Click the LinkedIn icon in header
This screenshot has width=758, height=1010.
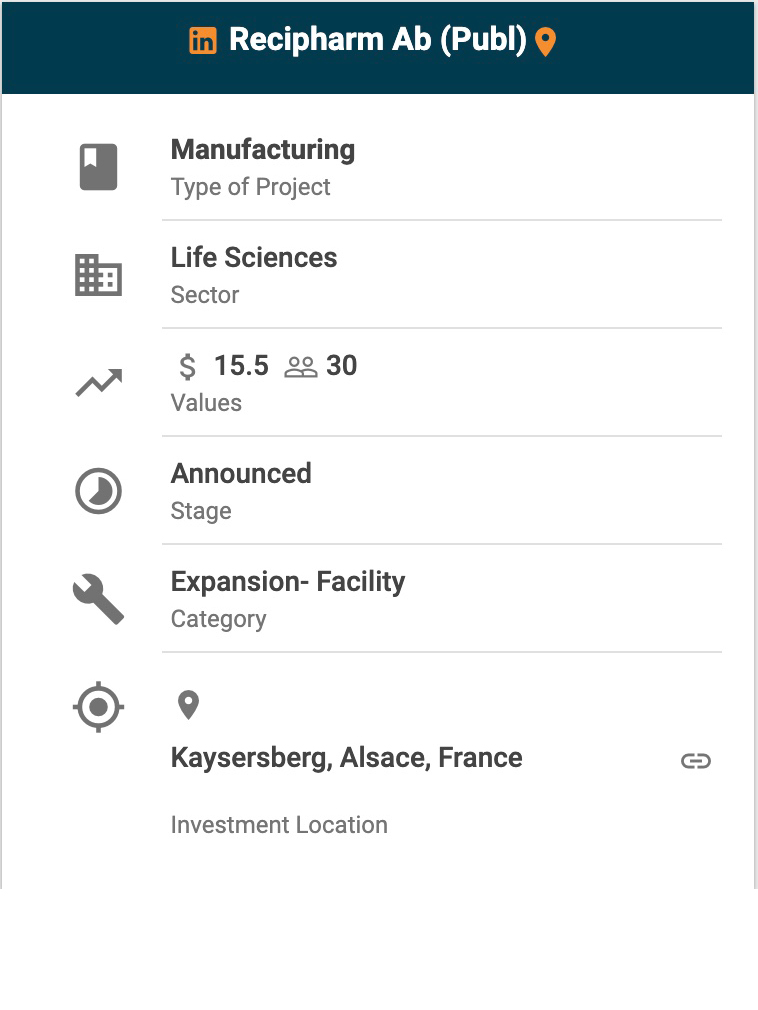(203, 41)
